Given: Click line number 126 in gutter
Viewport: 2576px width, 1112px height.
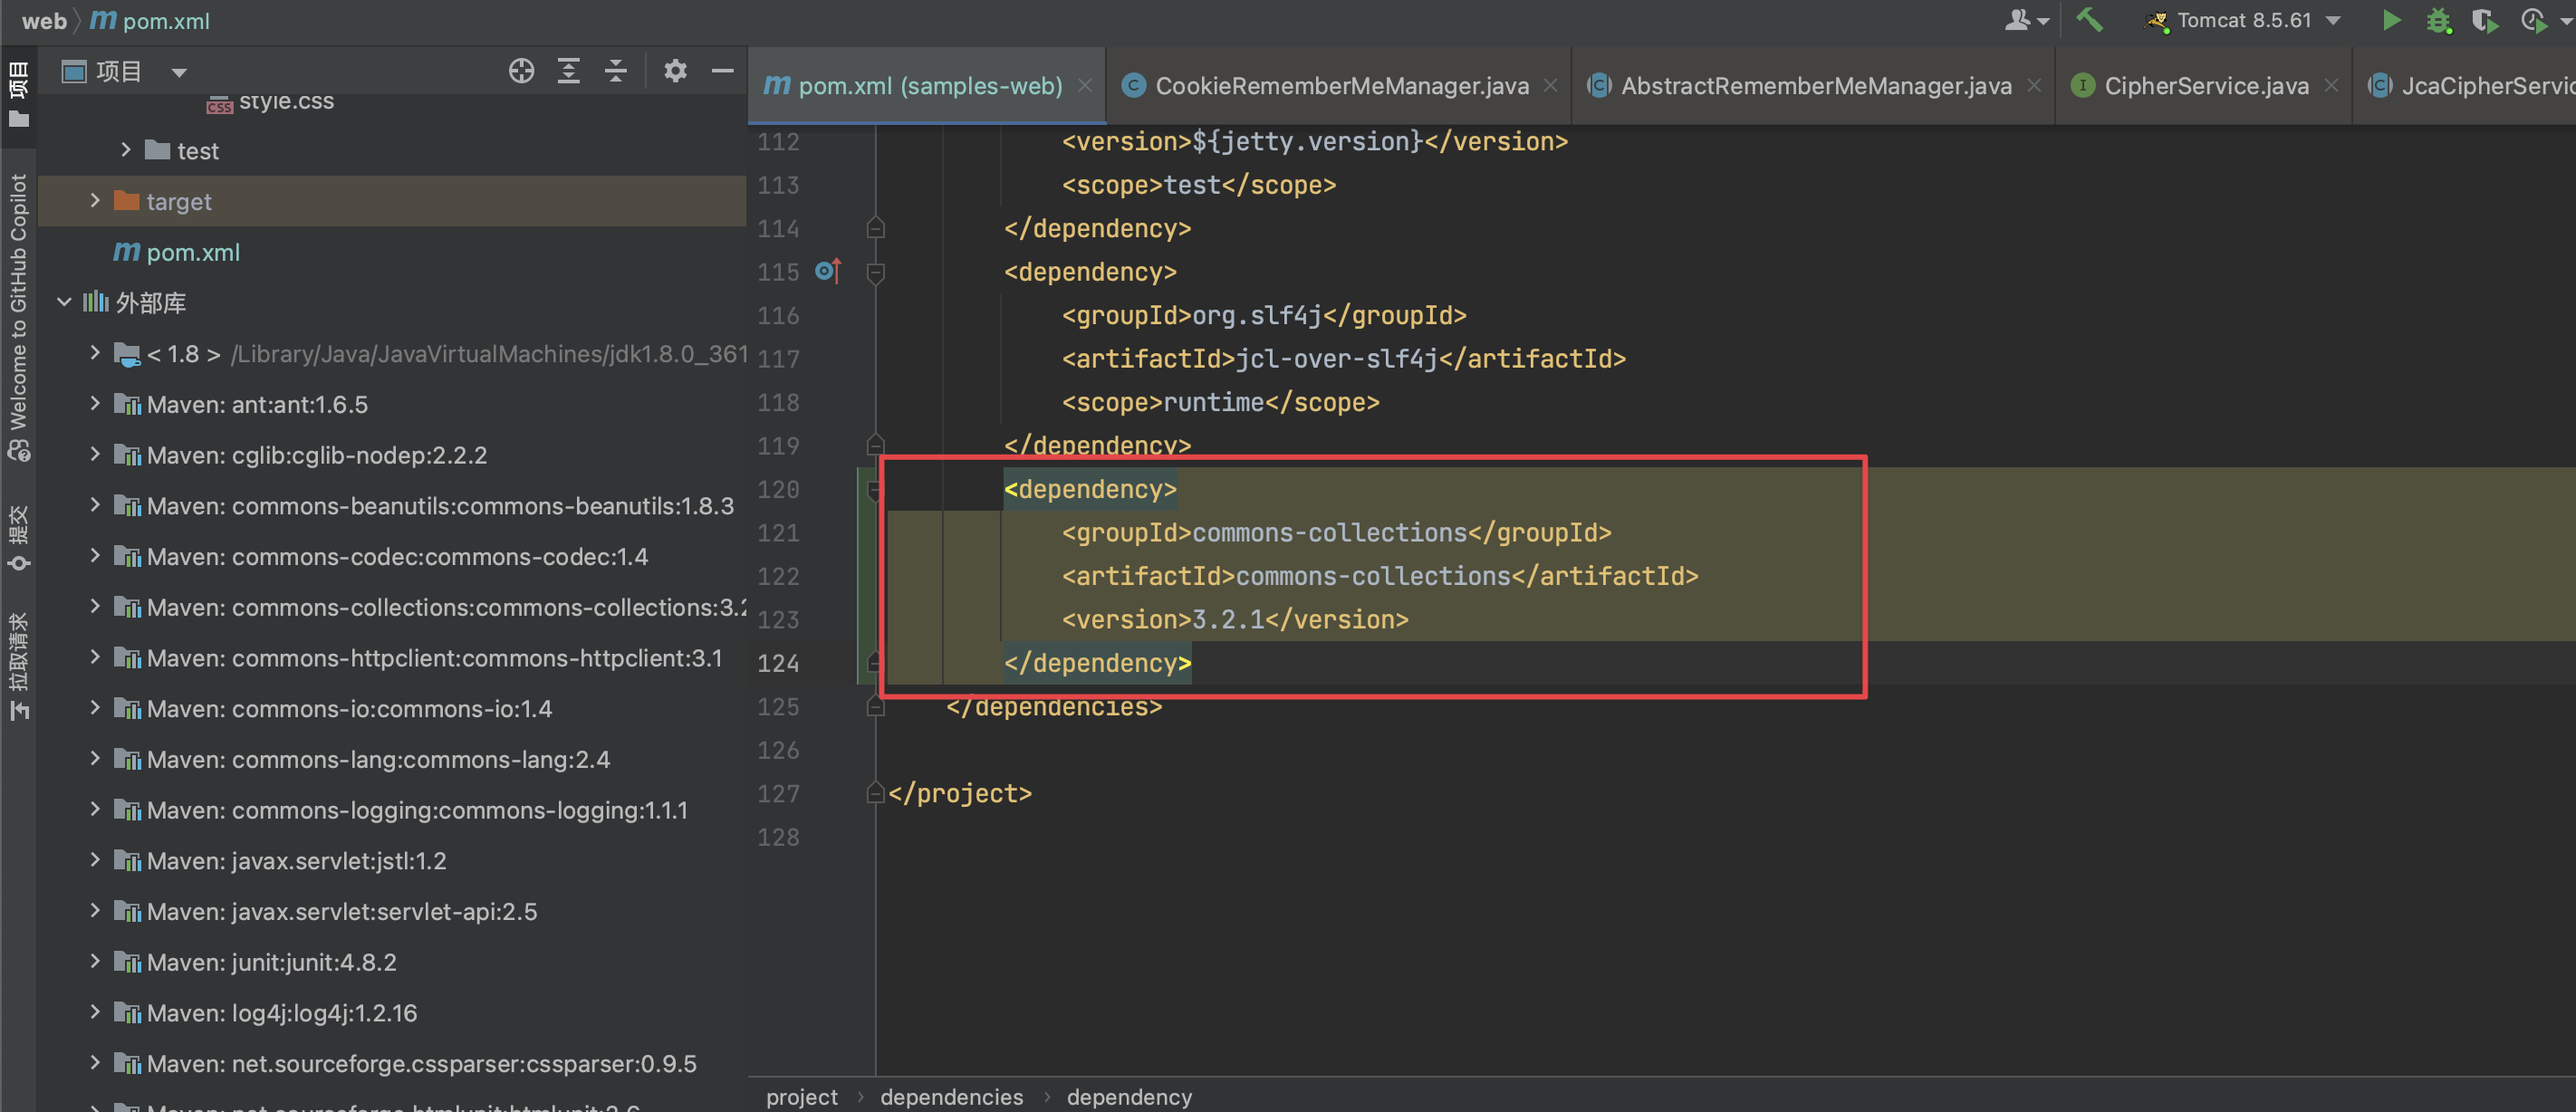Looking at the screenshot, I should 778,750.
